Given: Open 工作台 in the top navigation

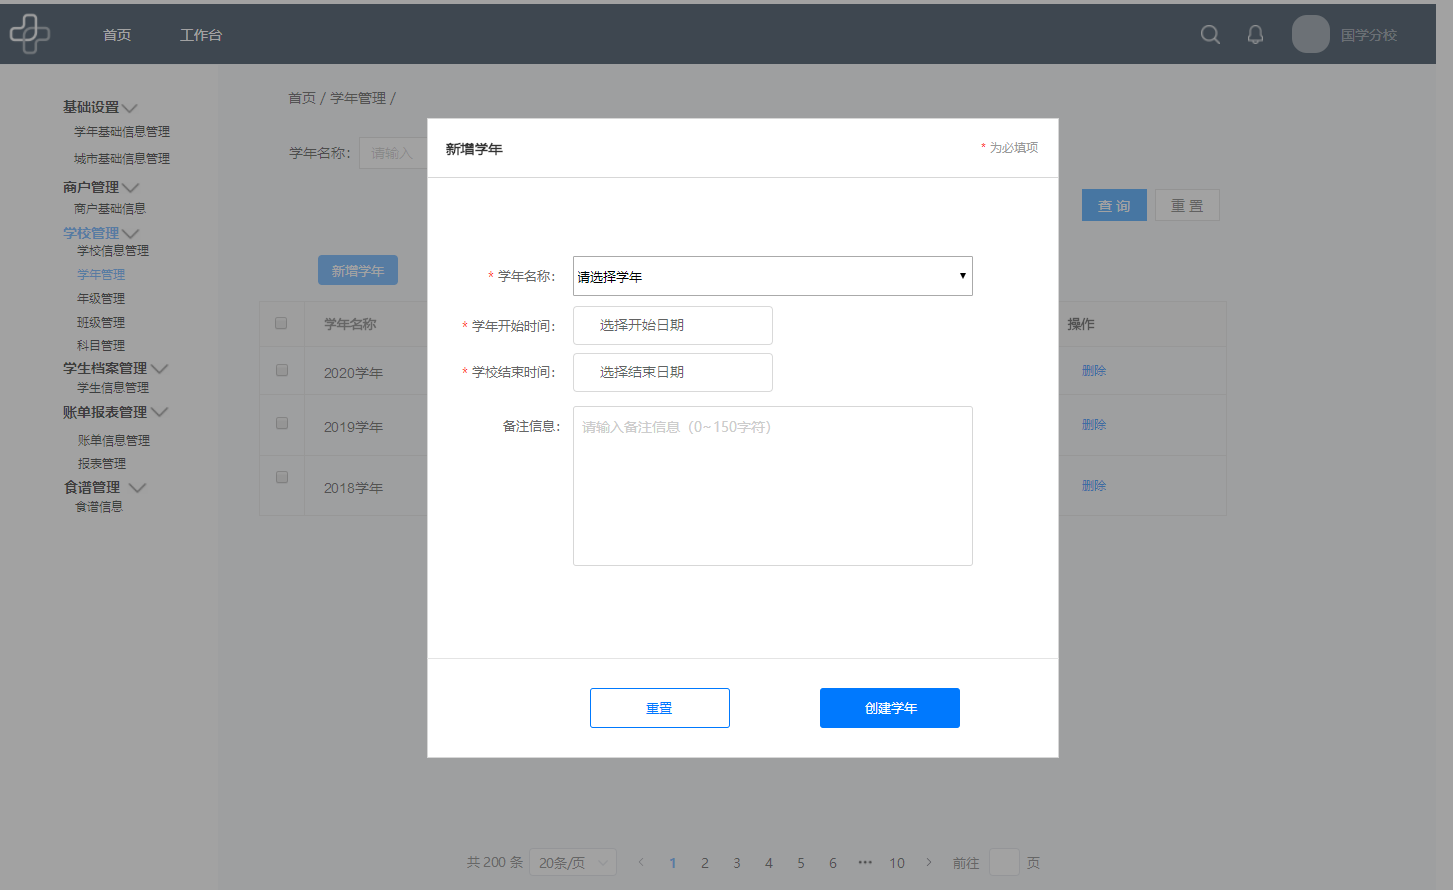Looking at the screenshot, I should click(201, 35).
